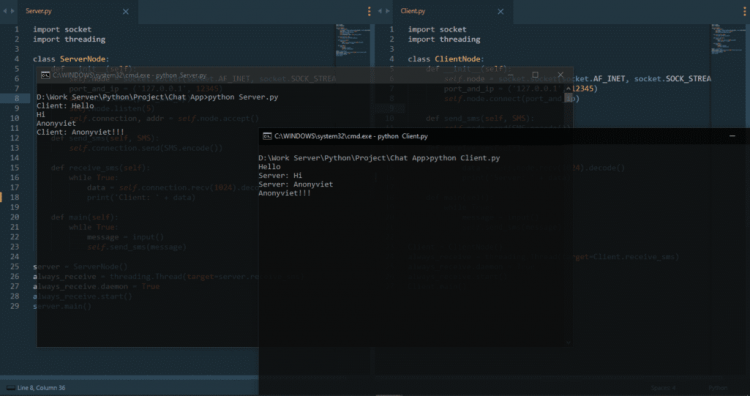Go to previous tab in Client.py pane
Image resolution: width=750 pixels, height=396 pixels.
[x=379, y=11]
